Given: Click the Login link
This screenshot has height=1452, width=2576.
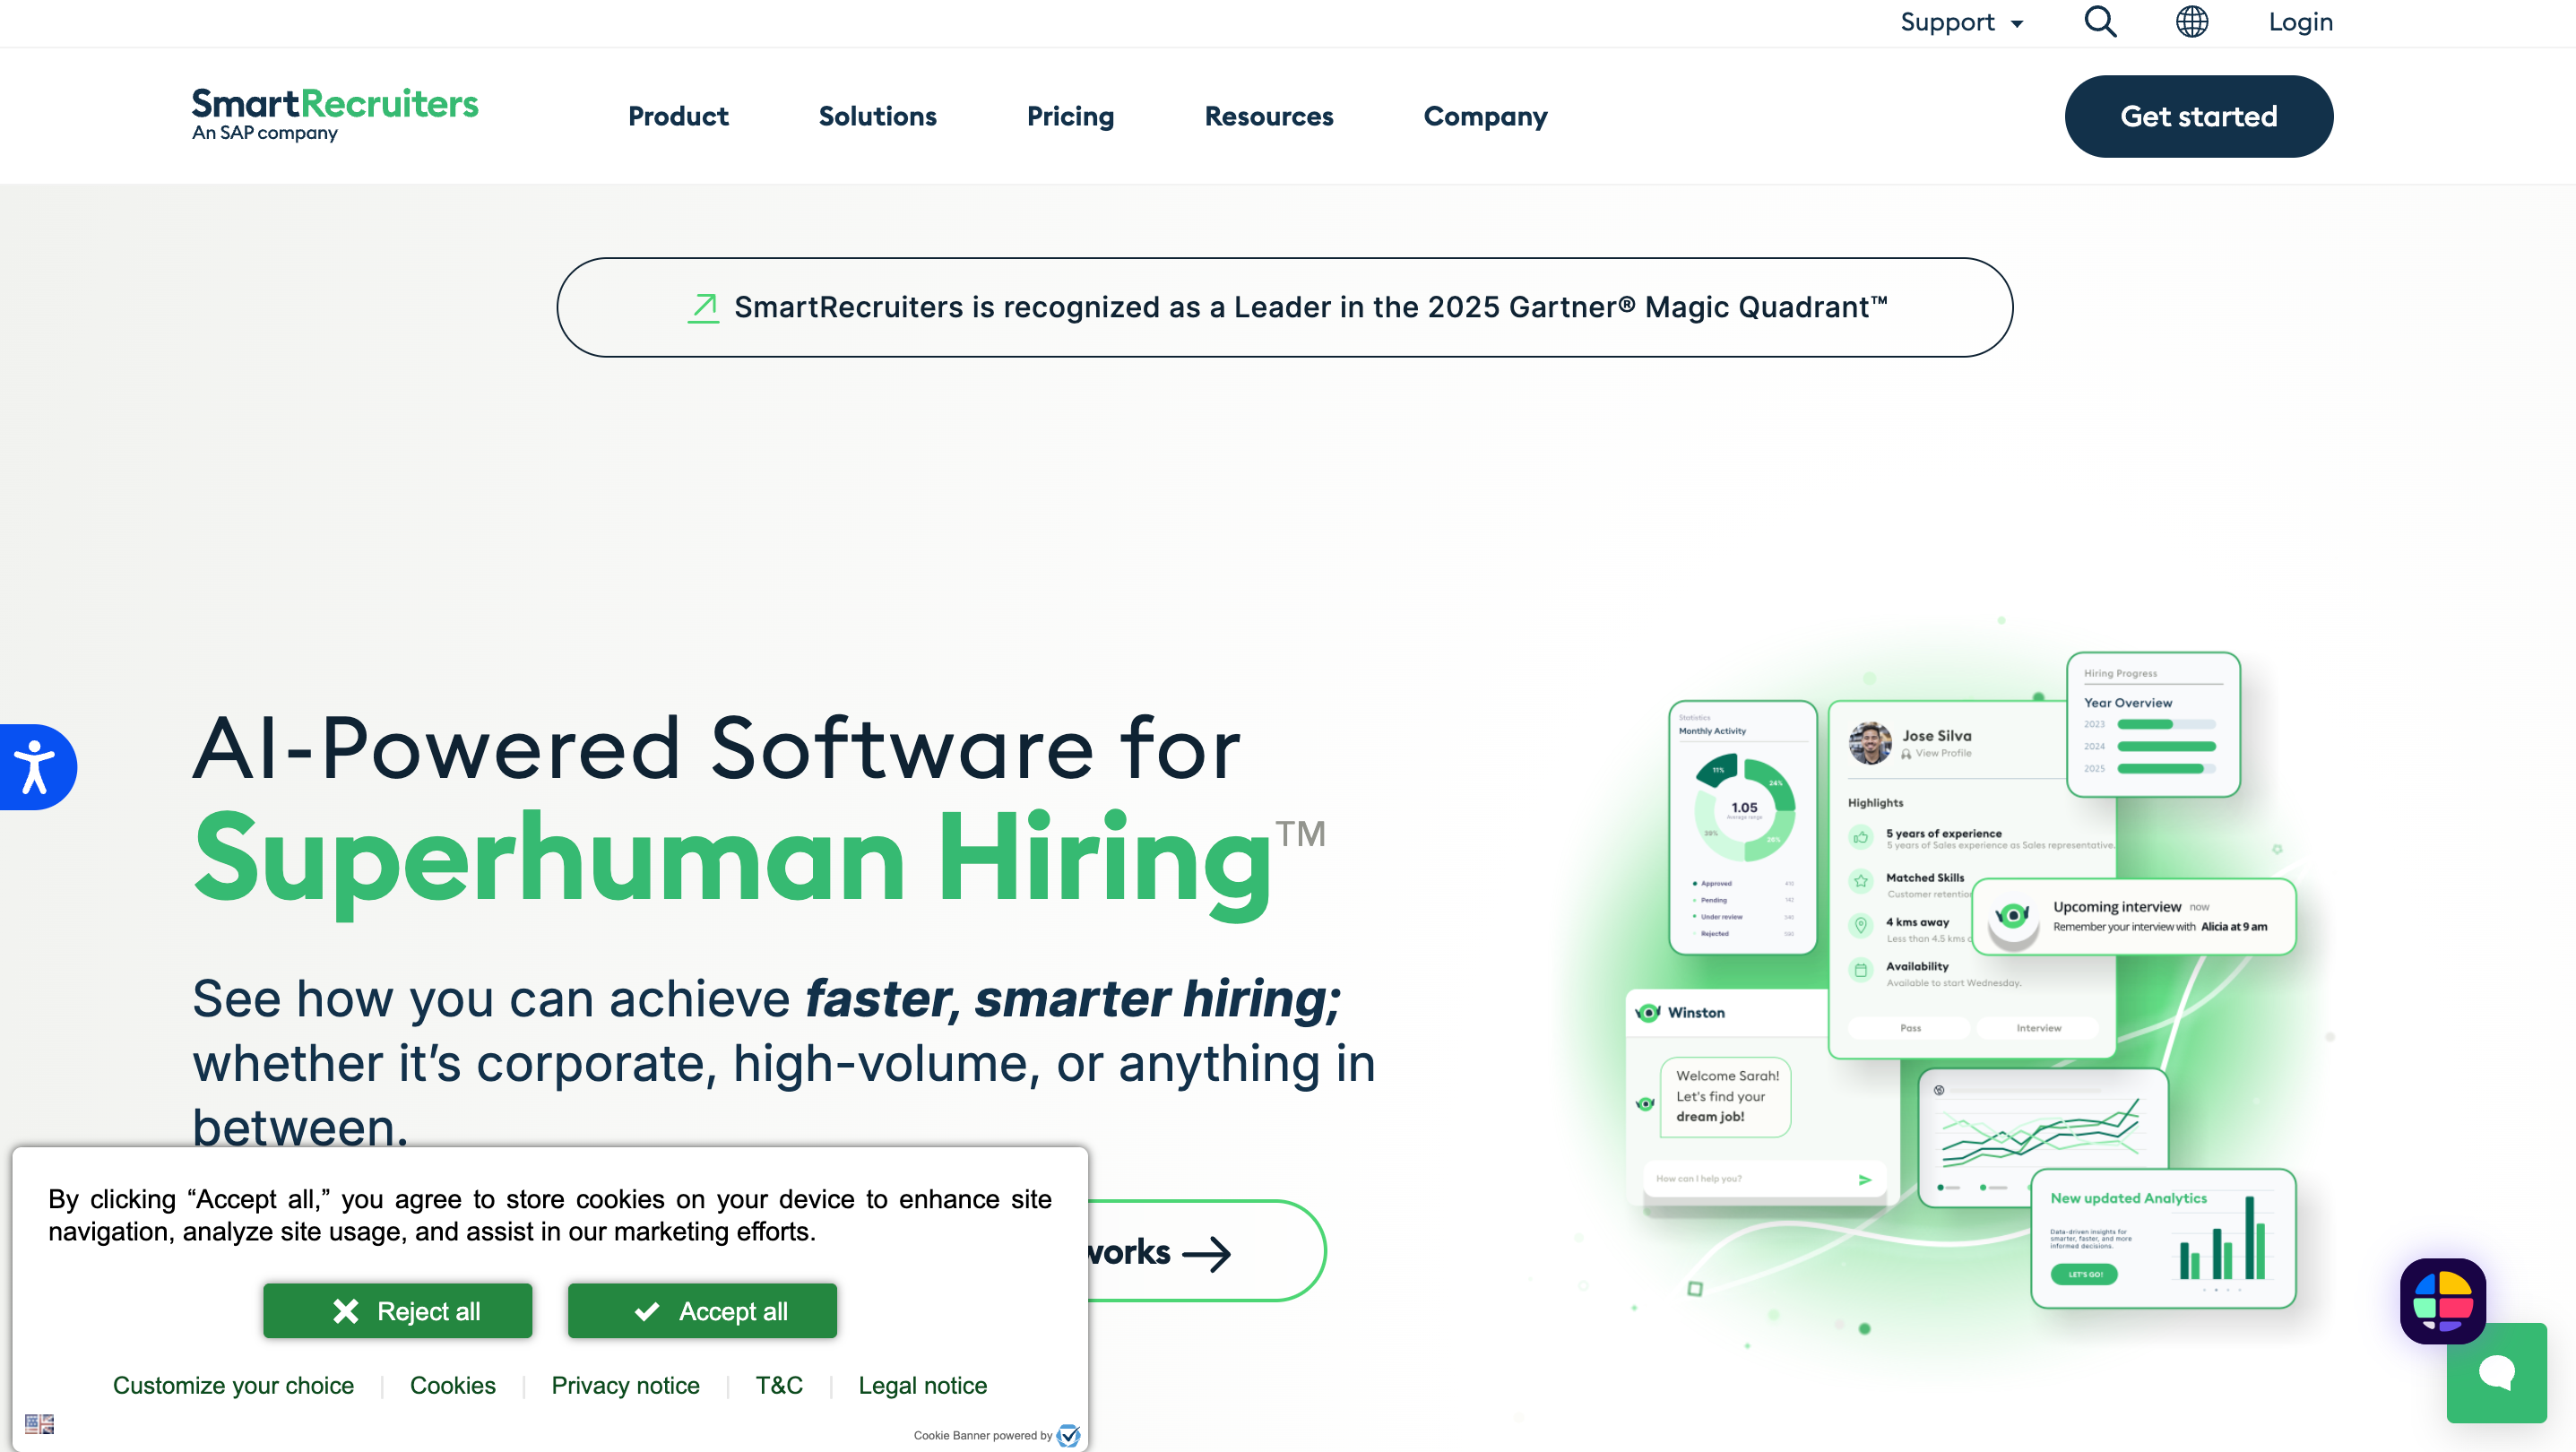Looking at the screenshot, I should 2300,22.
